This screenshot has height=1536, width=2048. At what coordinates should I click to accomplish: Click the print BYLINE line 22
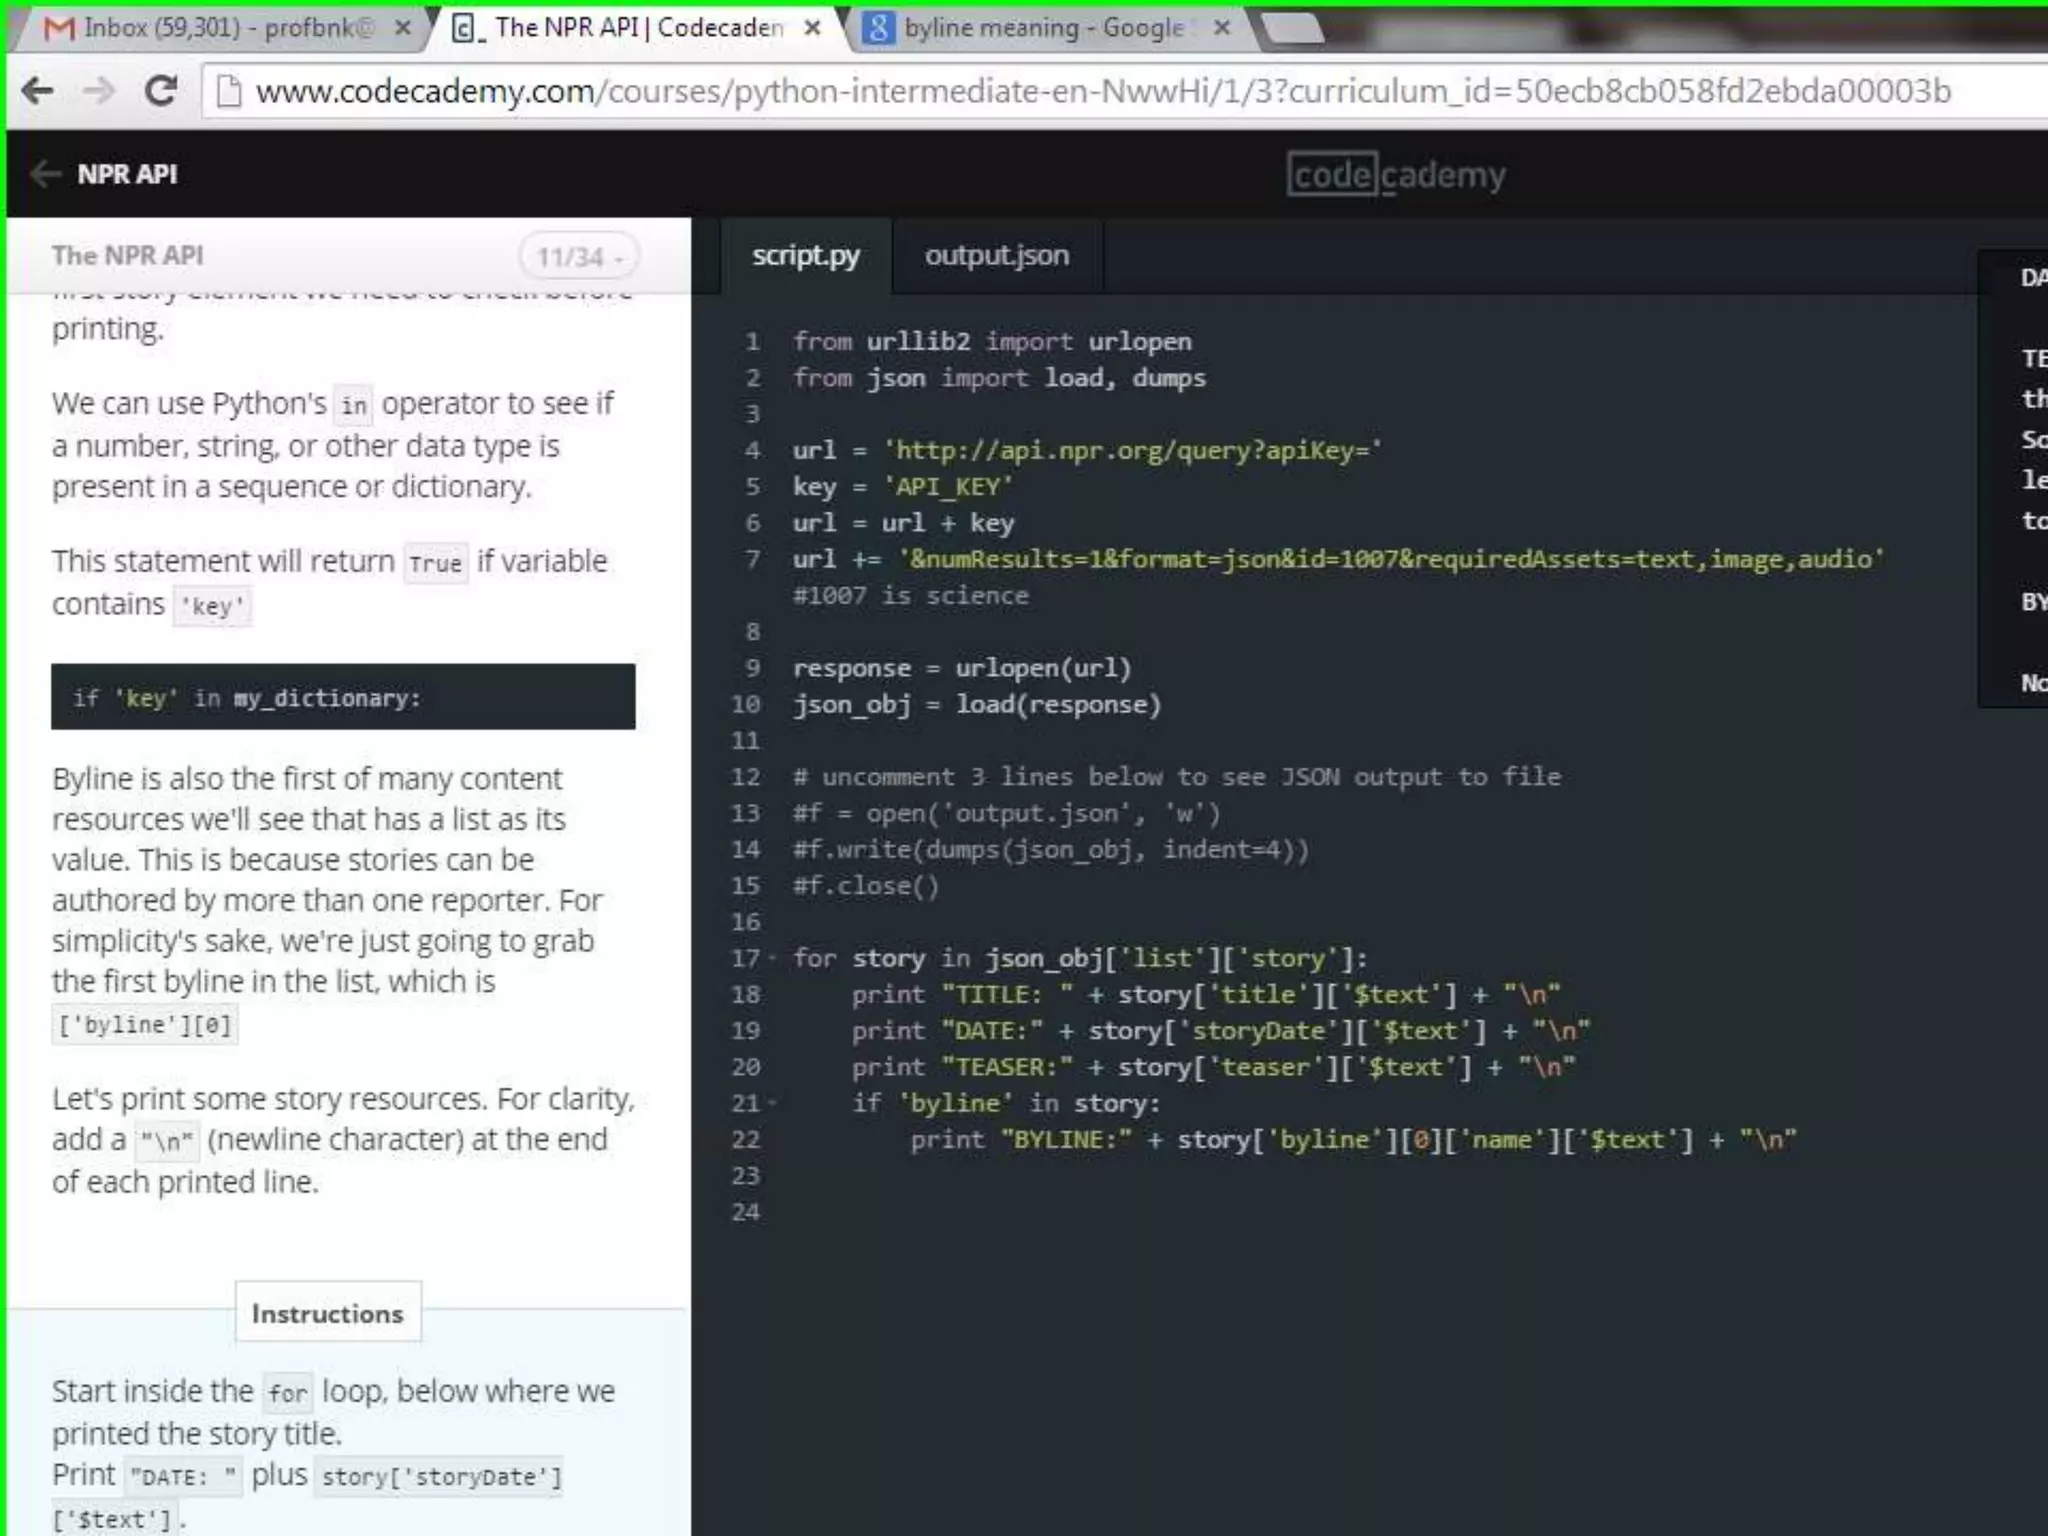[1353, 1140]
